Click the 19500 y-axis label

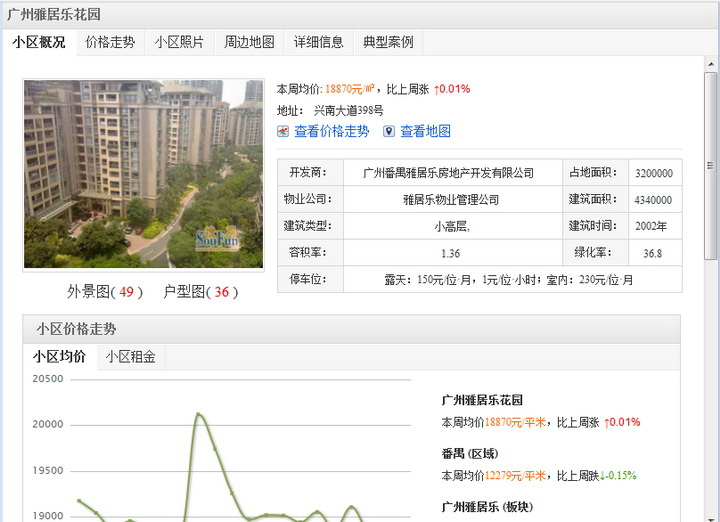(48, 471)
